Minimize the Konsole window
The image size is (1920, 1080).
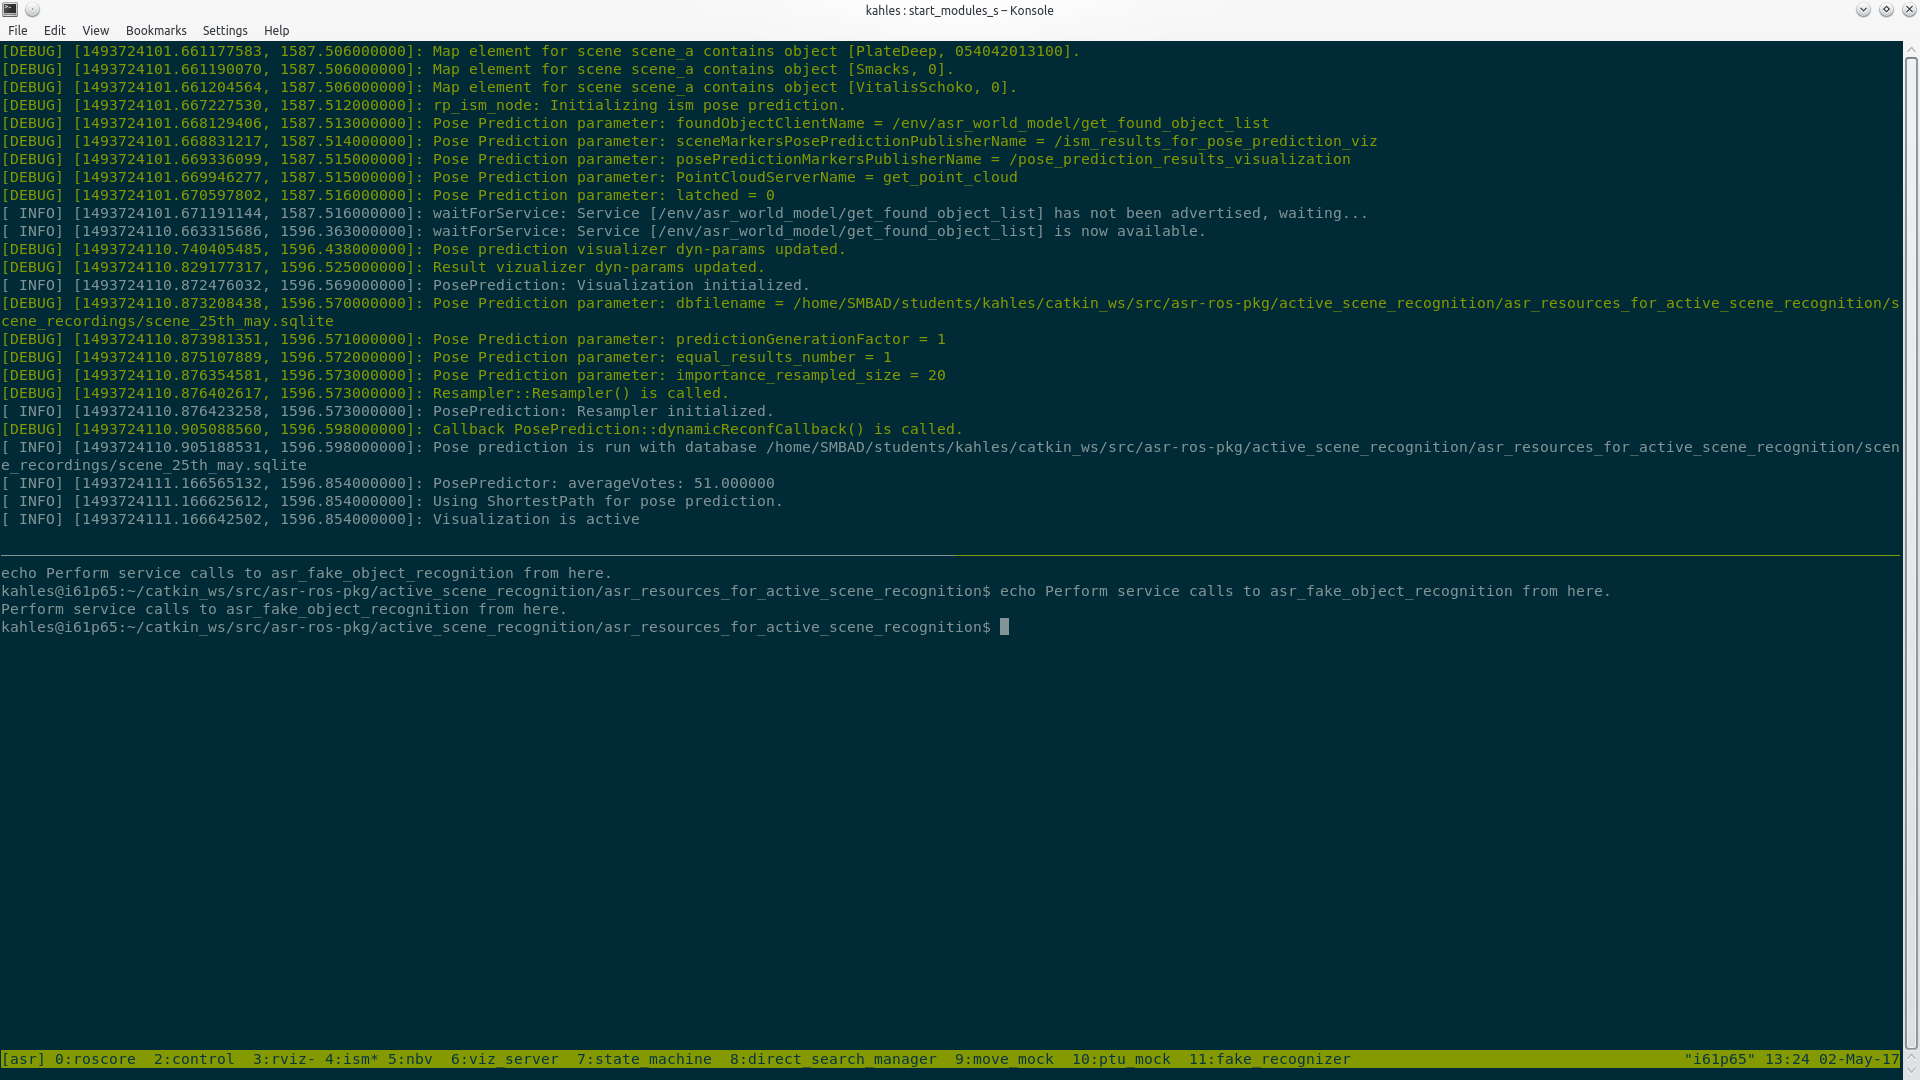pos(1863,10)
